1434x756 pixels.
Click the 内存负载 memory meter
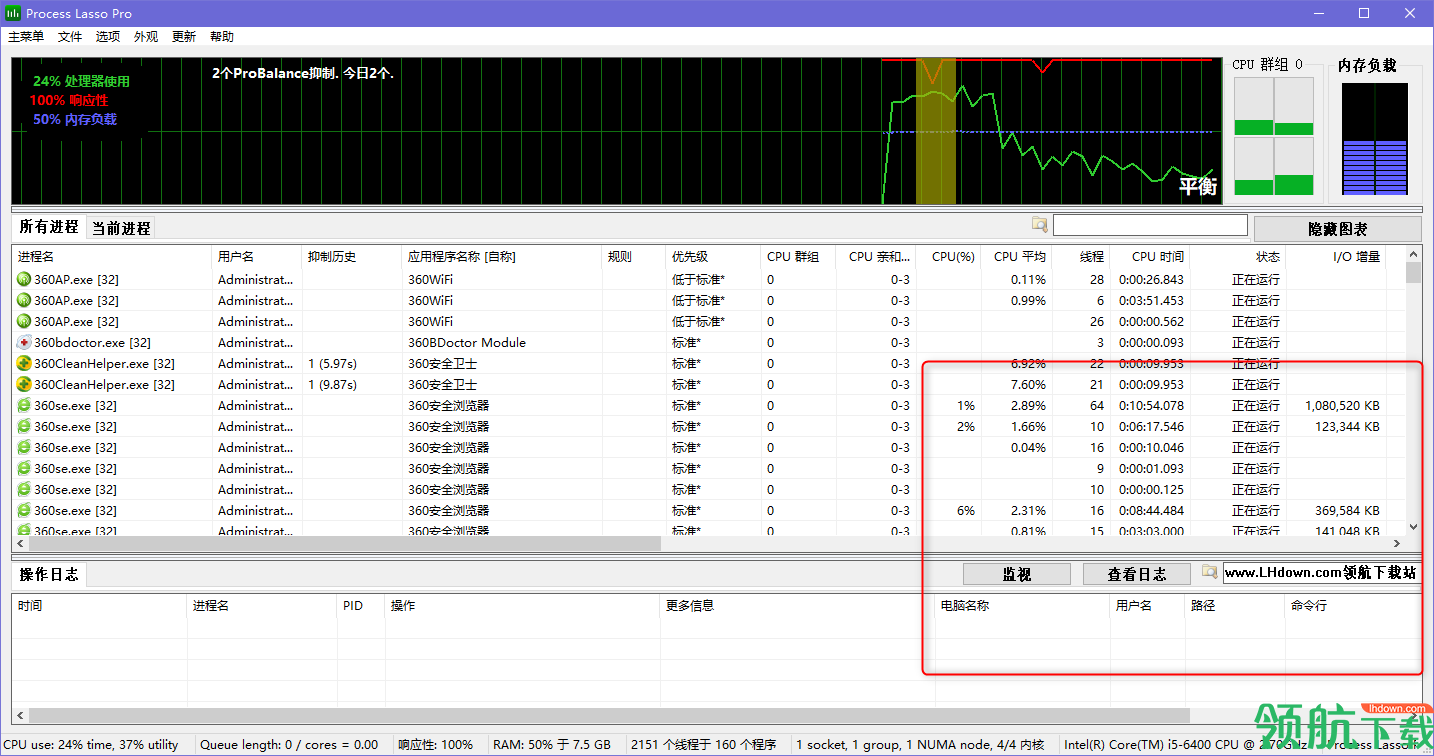tap(1374, 138)
